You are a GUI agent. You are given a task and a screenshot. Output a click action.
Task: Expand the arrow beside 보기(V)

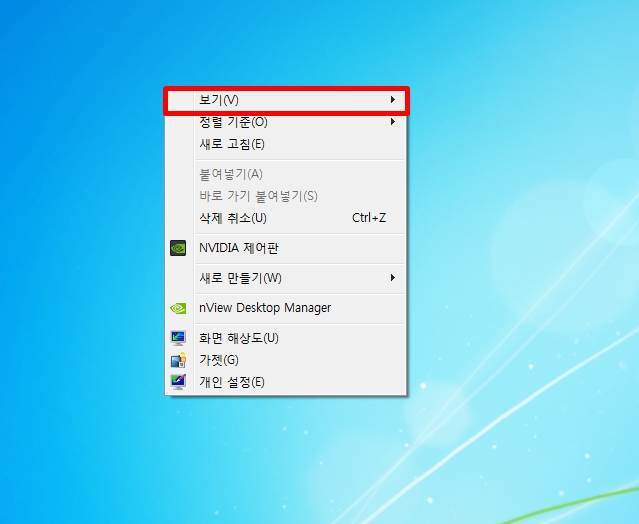[392, 100]
